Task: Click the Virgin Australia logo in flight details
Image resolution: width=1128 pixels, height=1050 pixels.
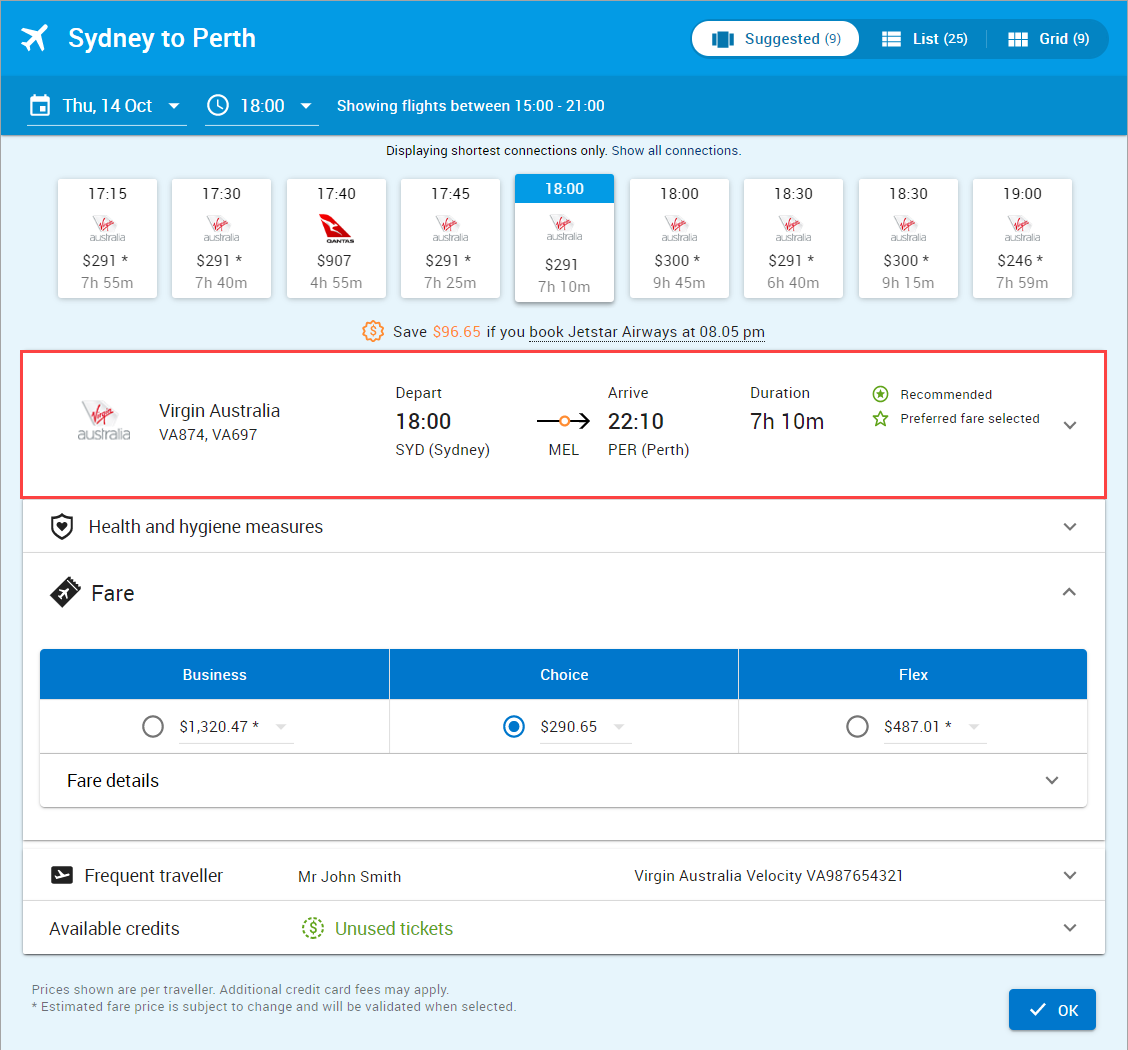Action: tap(104, 421)
